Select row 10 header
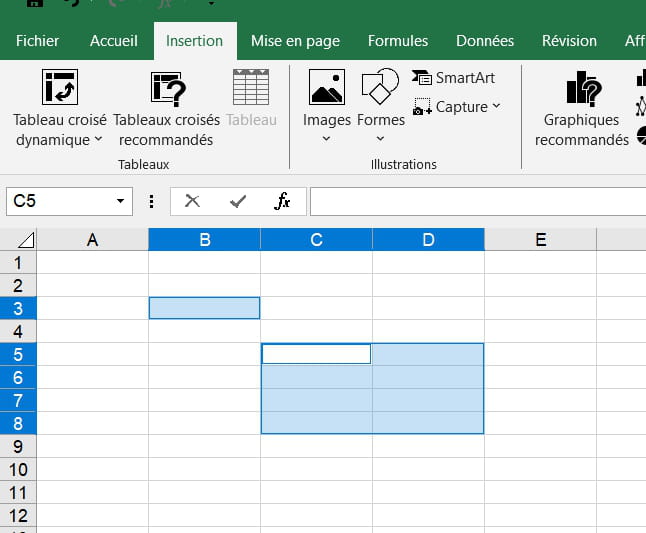The height and width of the screenshot is (533, 646). [18, 469]
